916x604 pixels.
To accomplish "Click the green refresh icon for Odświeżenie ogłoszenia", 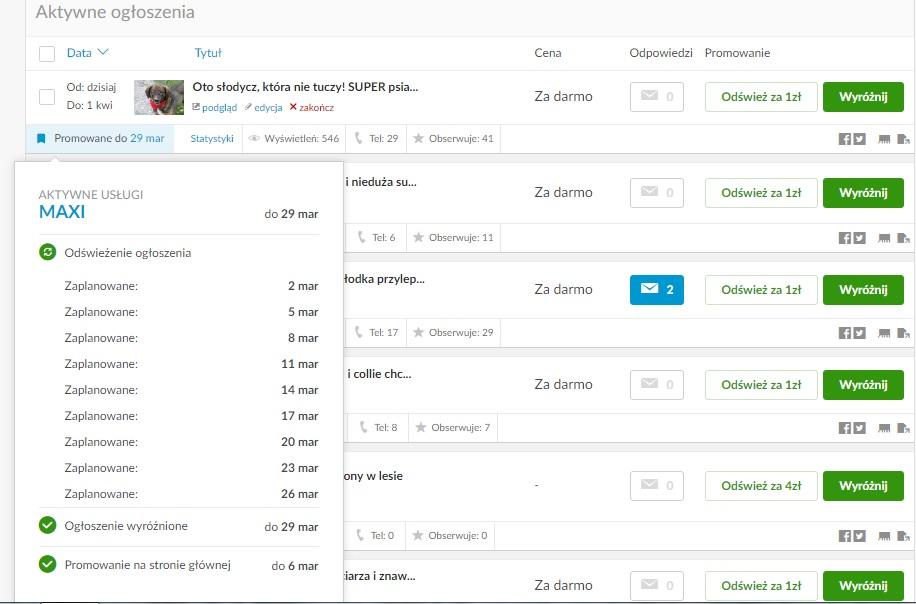I will [x=47, y=252].
